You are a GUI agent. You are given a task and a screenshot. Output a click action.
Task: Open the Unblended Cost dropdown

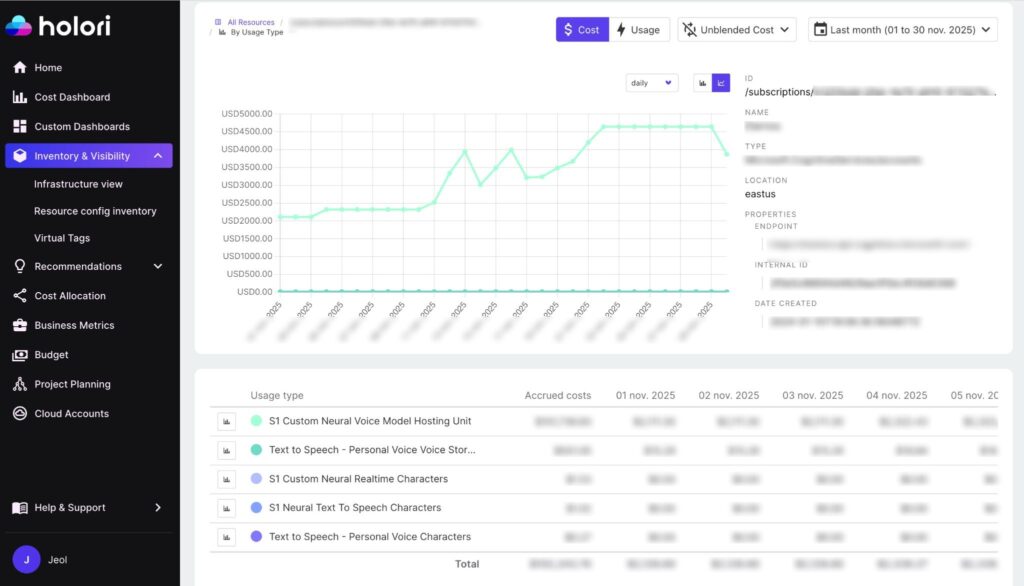click(x=736, y=29)
